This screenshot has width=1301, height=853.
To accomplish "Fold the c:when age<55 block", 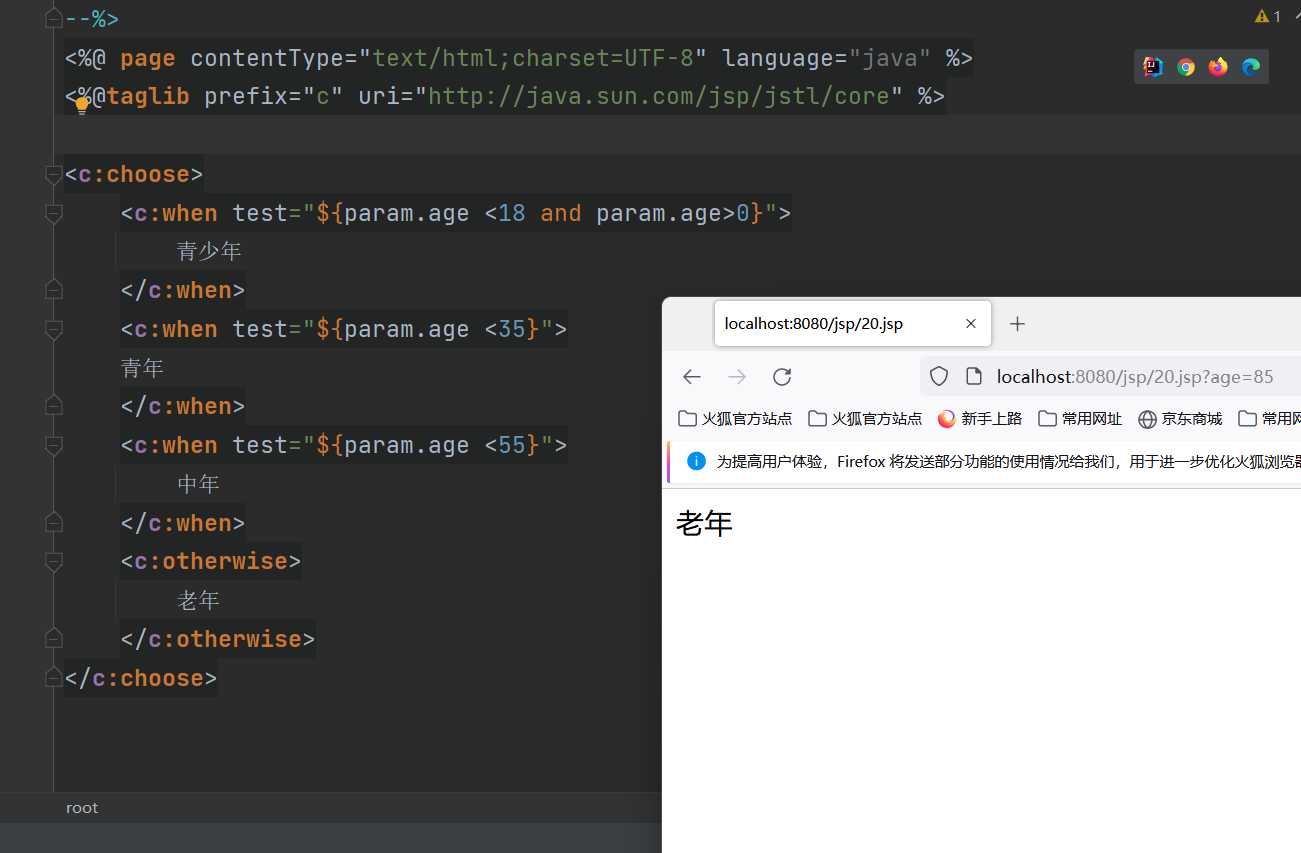I will pyautogui.click(x=53, y=445).
